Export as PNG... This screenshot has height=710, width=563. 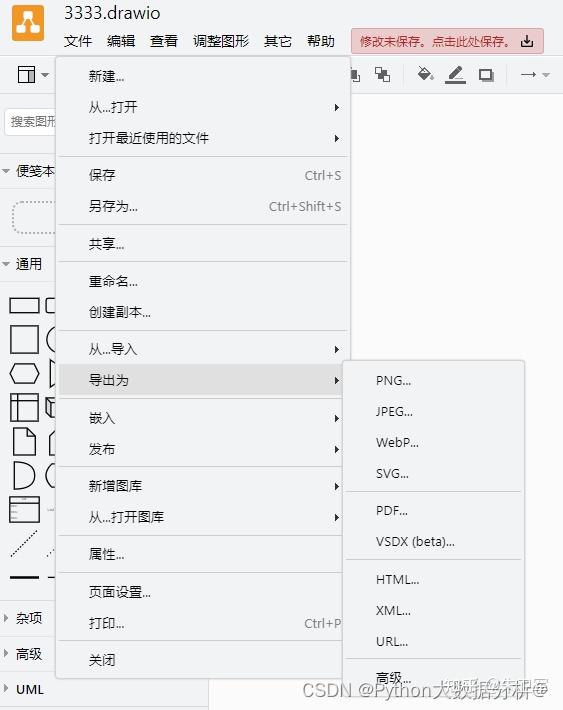click(x=434, y=380)
